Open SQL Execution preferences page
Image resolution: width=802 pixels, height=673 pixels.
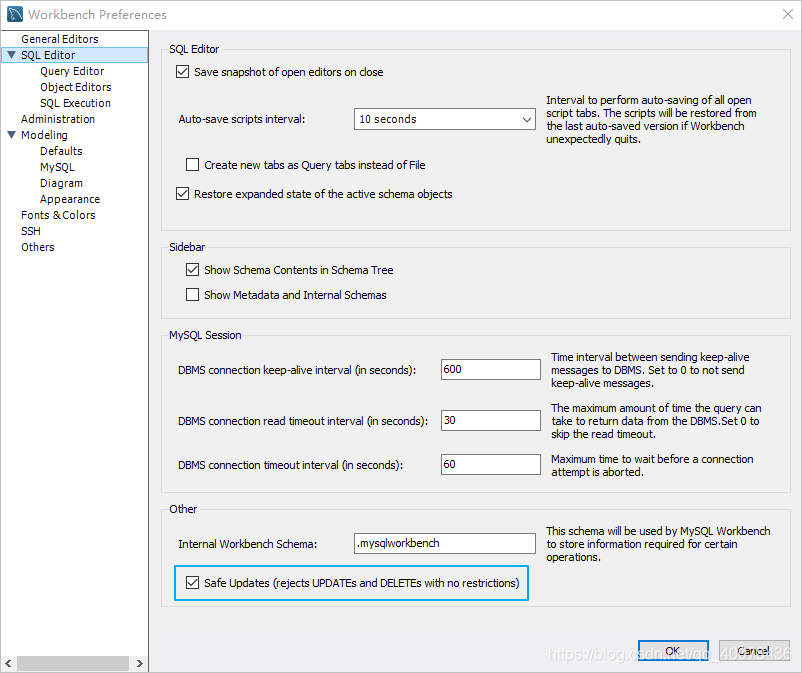(75, 103)
